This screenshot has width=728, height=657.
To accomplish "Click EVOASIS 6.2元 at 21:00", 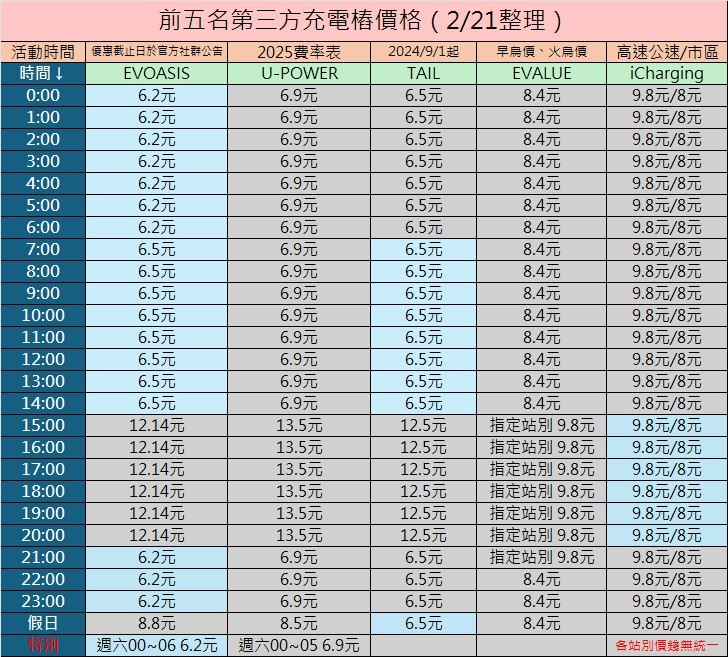I will [x=156, y=557].
